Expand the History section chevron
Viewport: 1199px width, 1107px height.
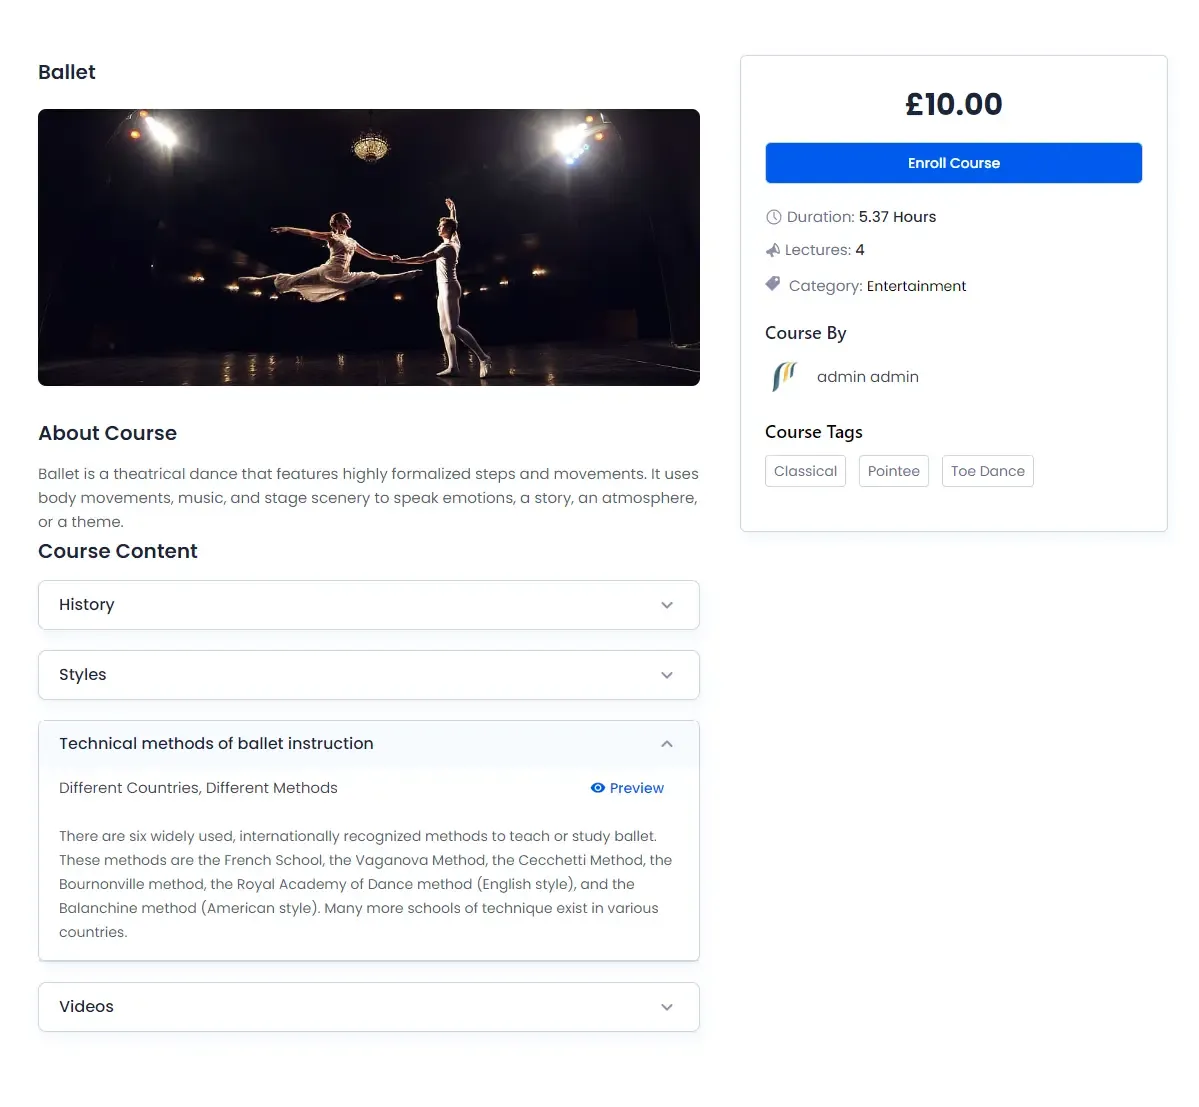(x=667, y=605)
